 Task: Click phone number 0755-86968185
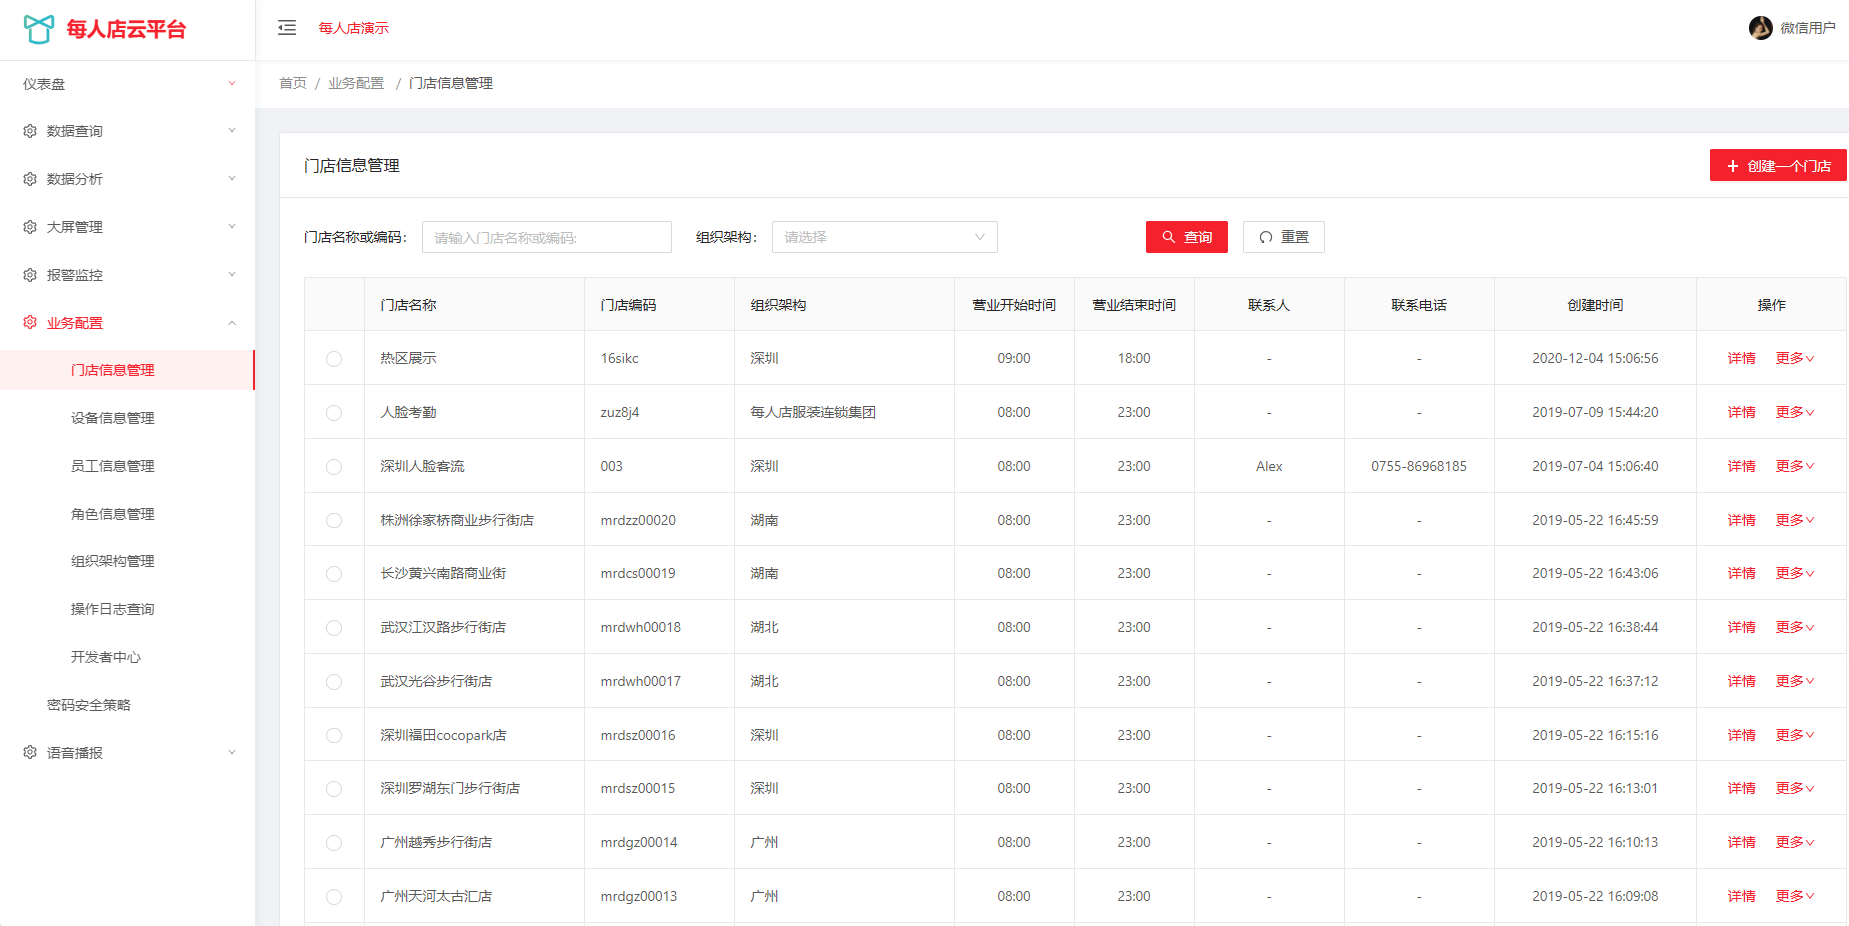pos(1419,466)
